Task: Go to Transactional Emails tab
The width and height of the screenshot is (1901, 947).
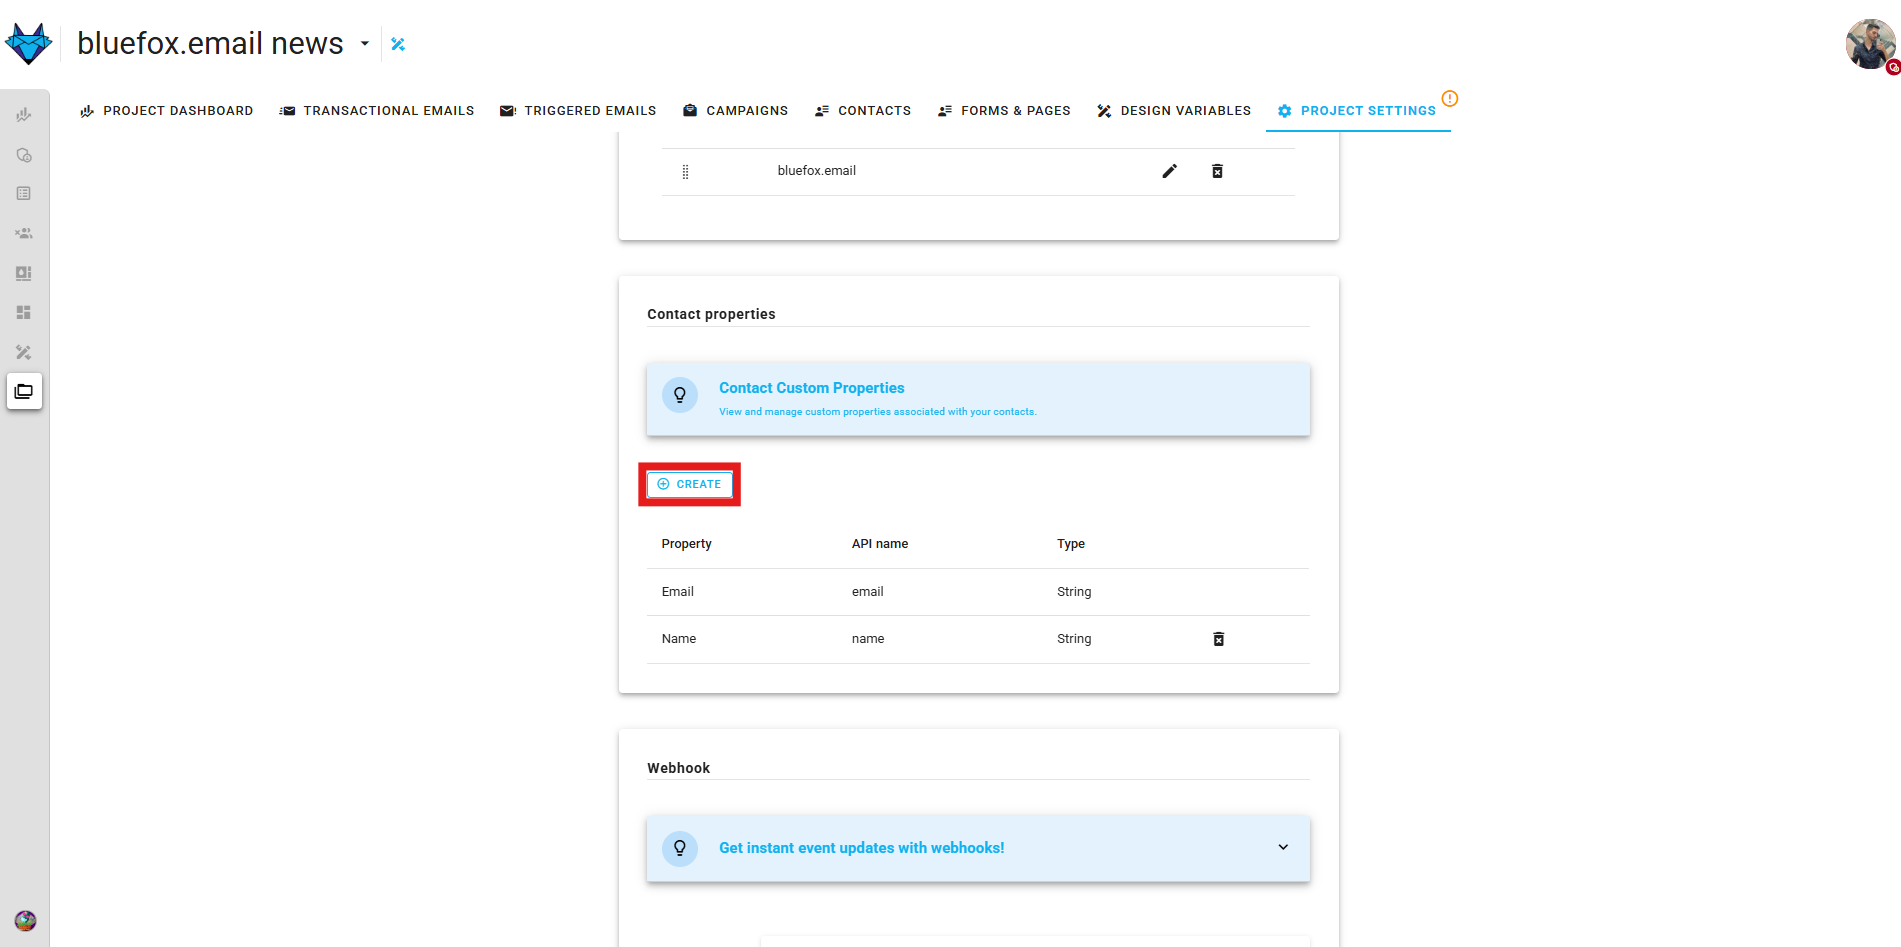Action: click(x=377, y=111)
